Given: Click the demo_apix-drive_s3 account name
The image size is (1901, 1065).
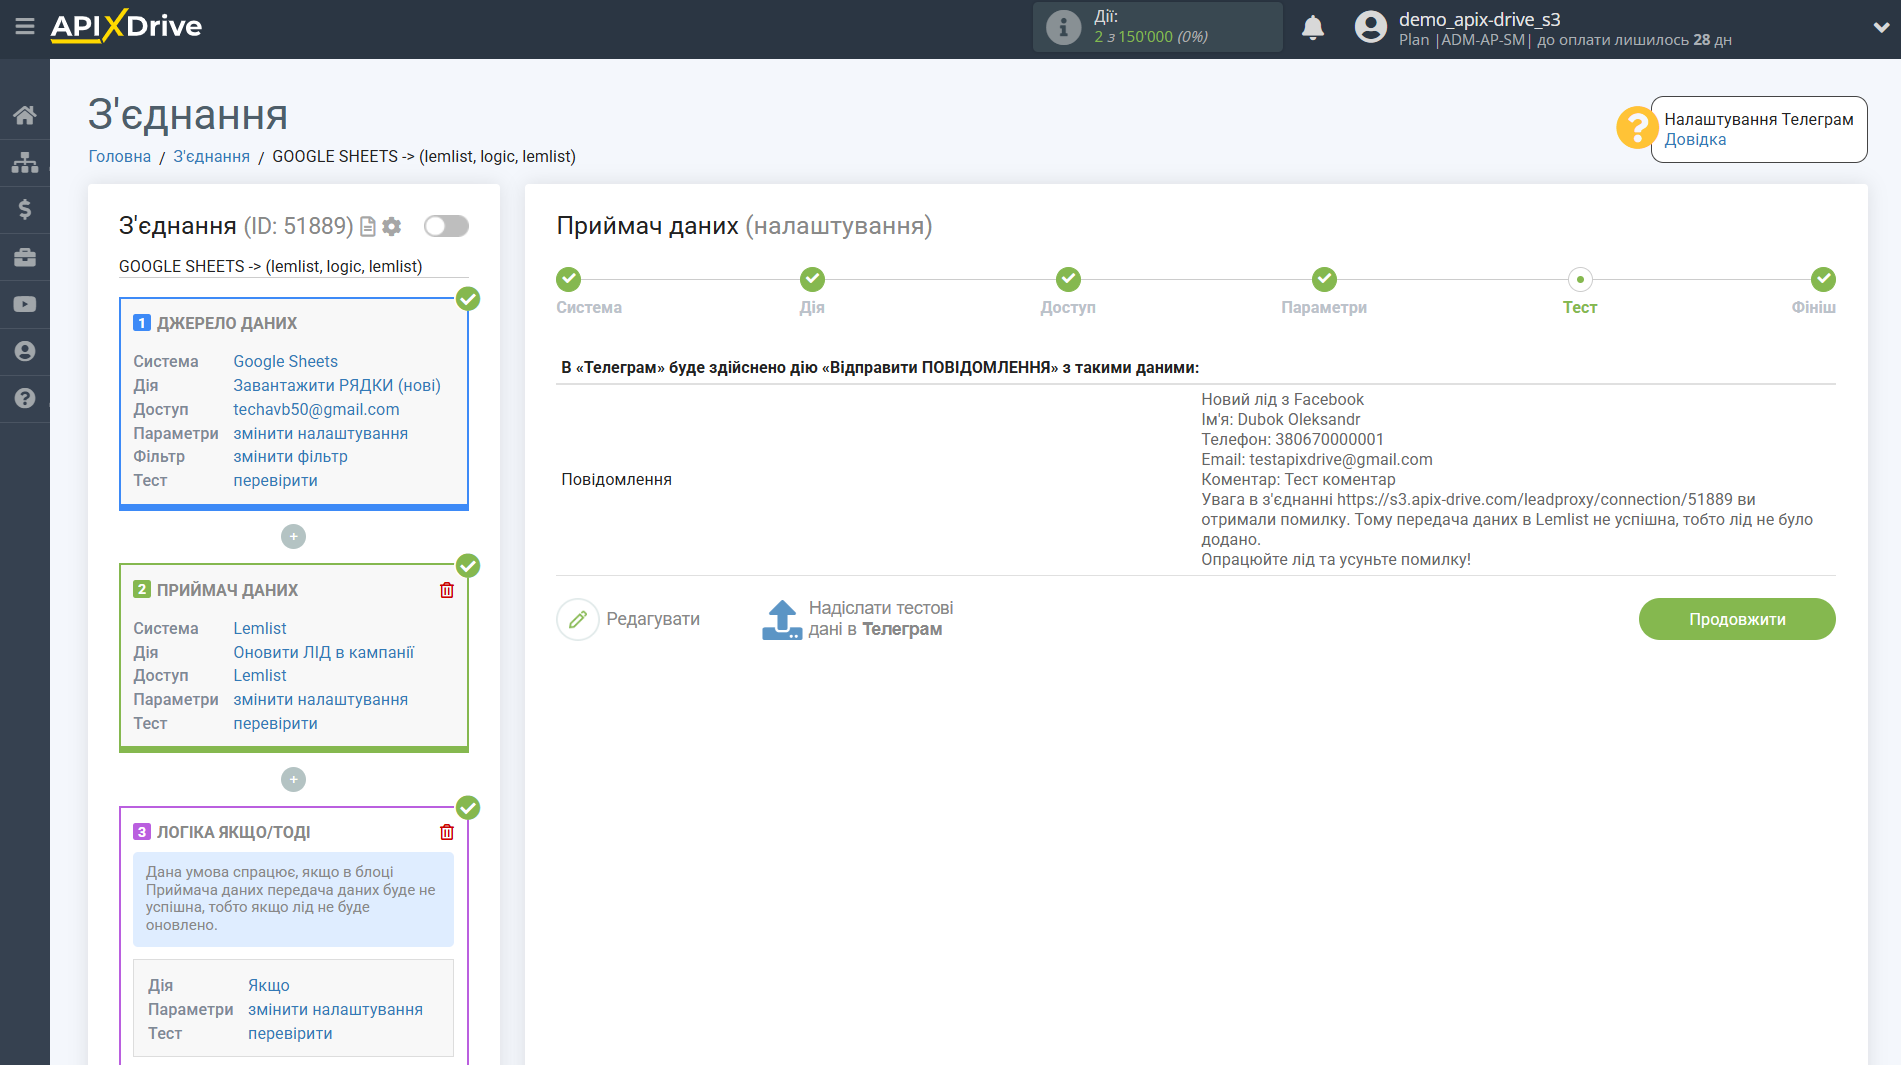Looking at the screenshot, I should point(1479,19).
